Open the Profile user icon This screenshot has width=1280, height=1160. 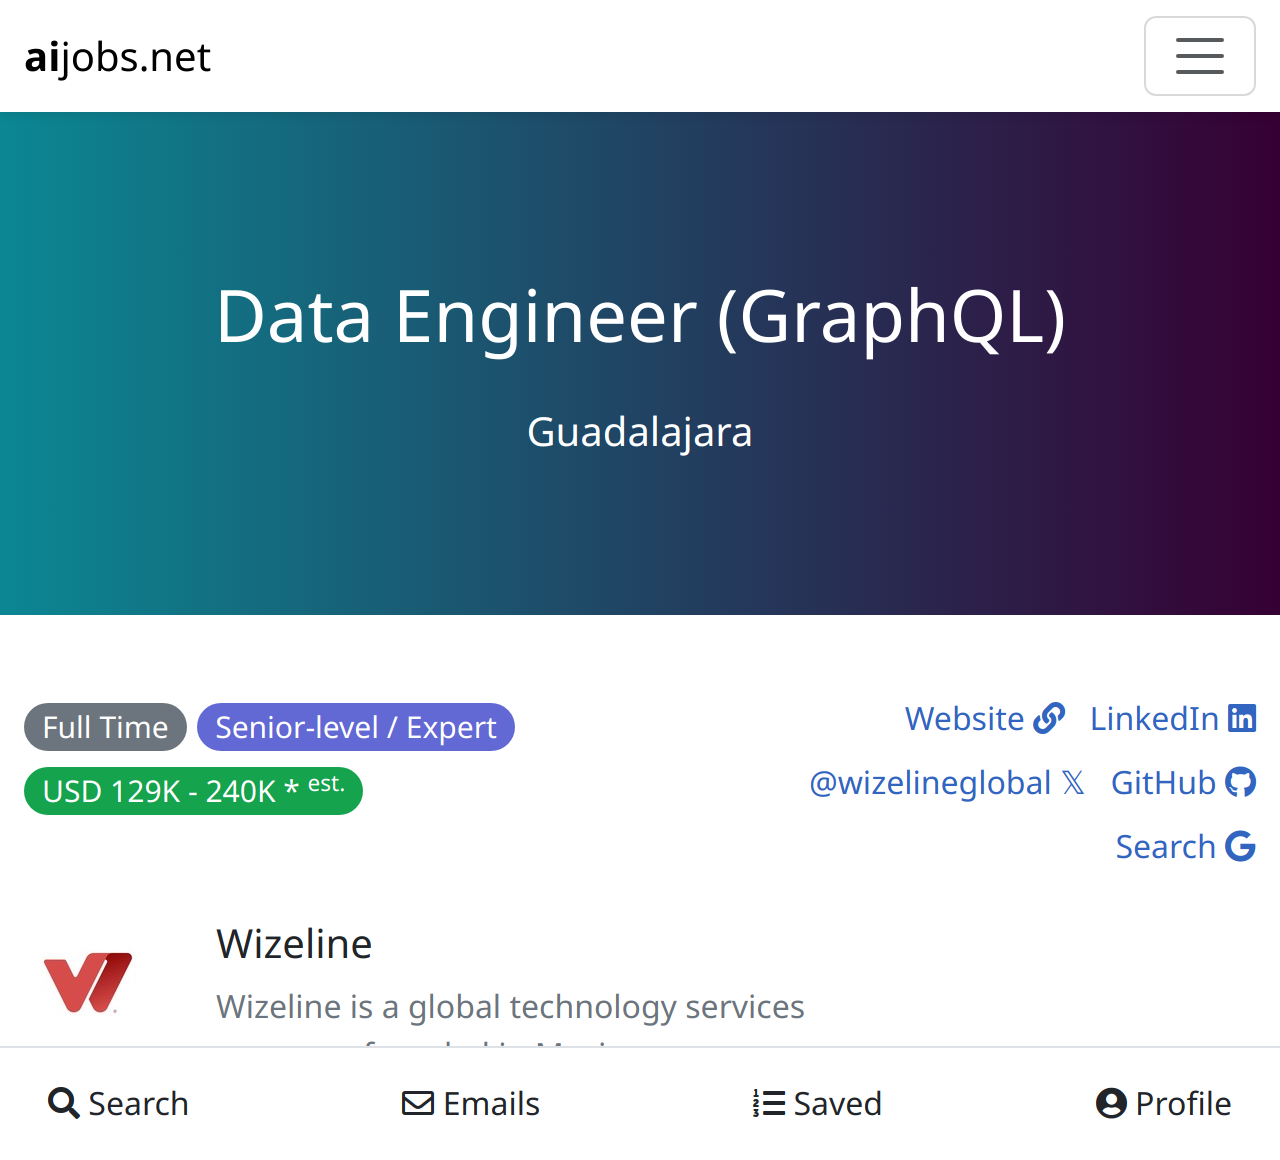click(1111, 1103)
